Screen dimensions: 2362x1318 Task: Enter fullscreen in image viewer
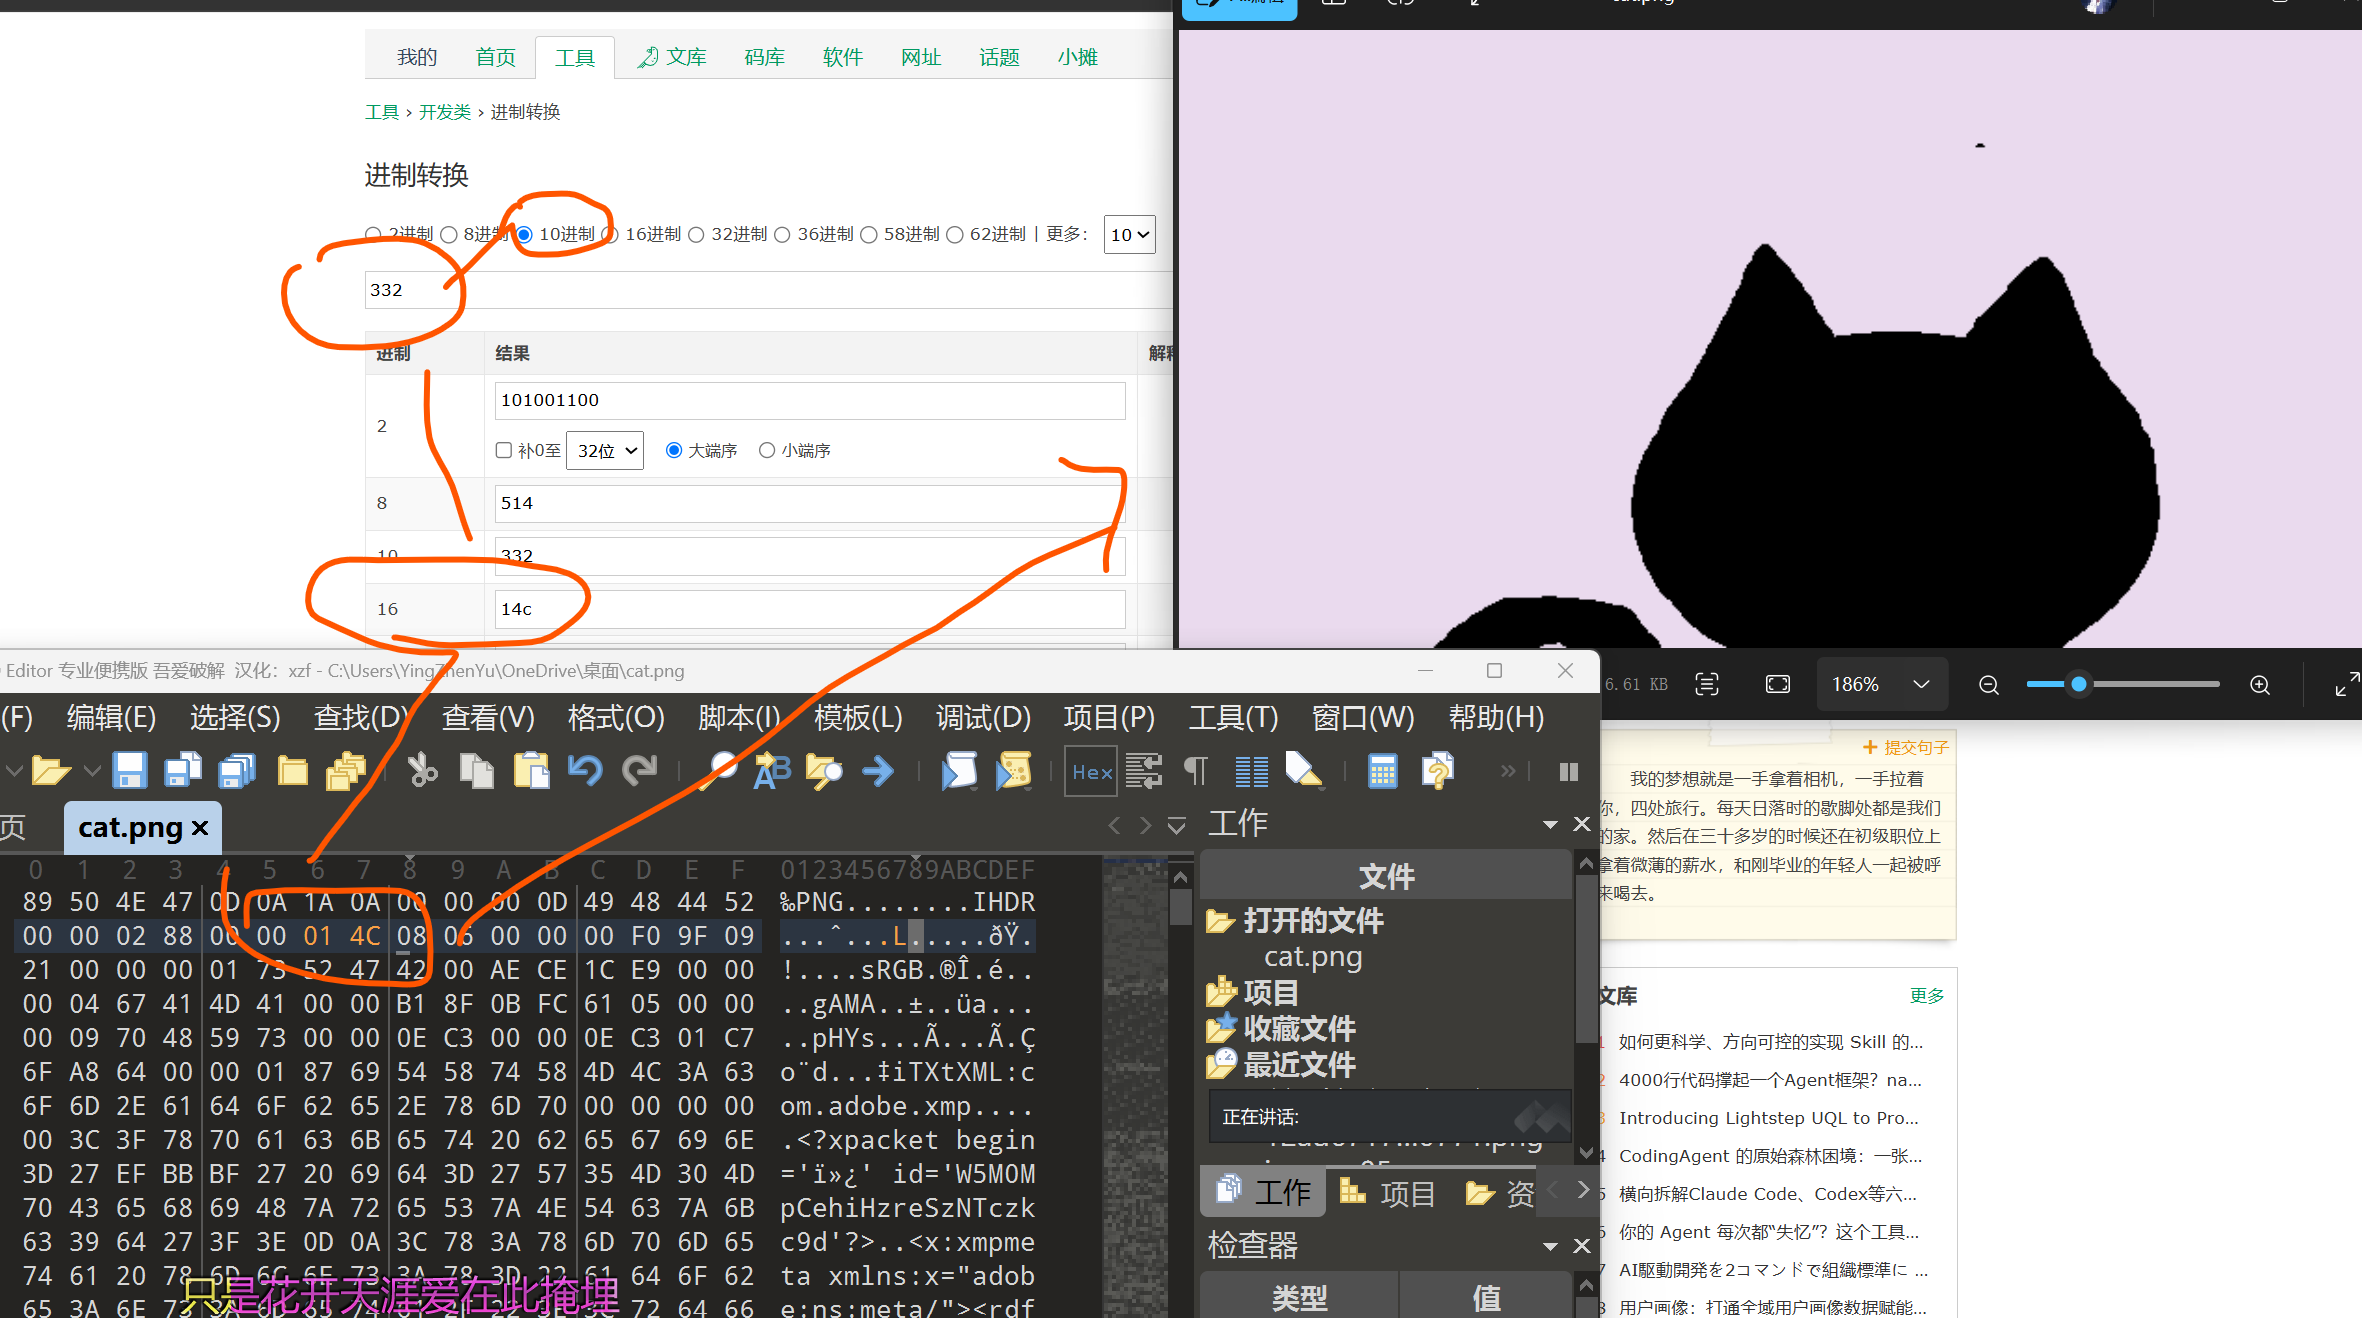point(2347,685)
